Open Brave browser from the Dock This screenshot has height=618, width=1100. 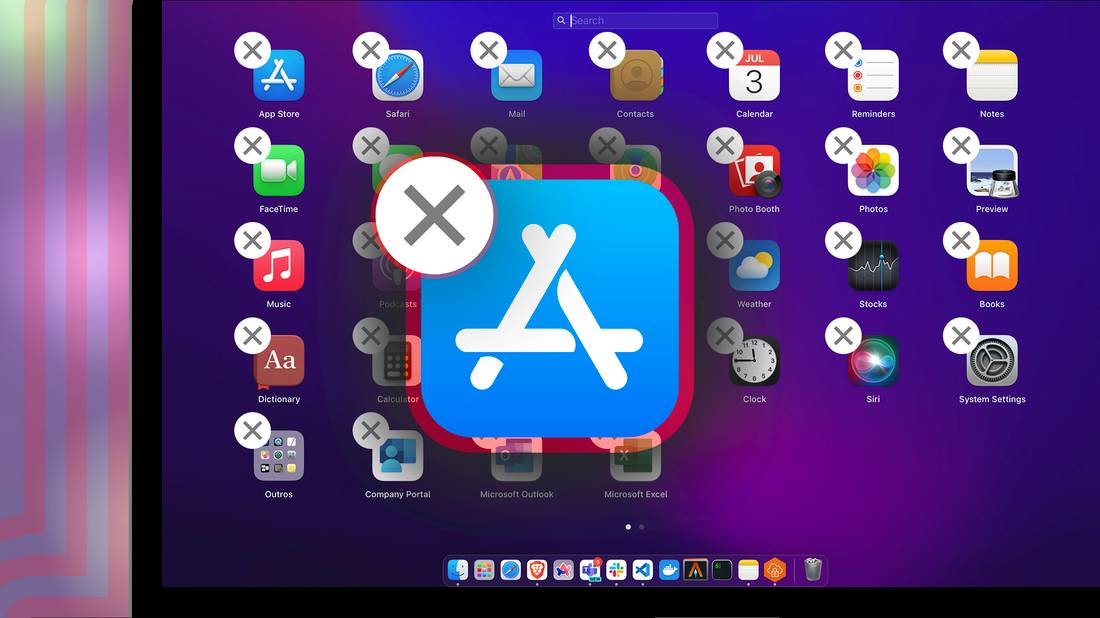coord(537,570)
